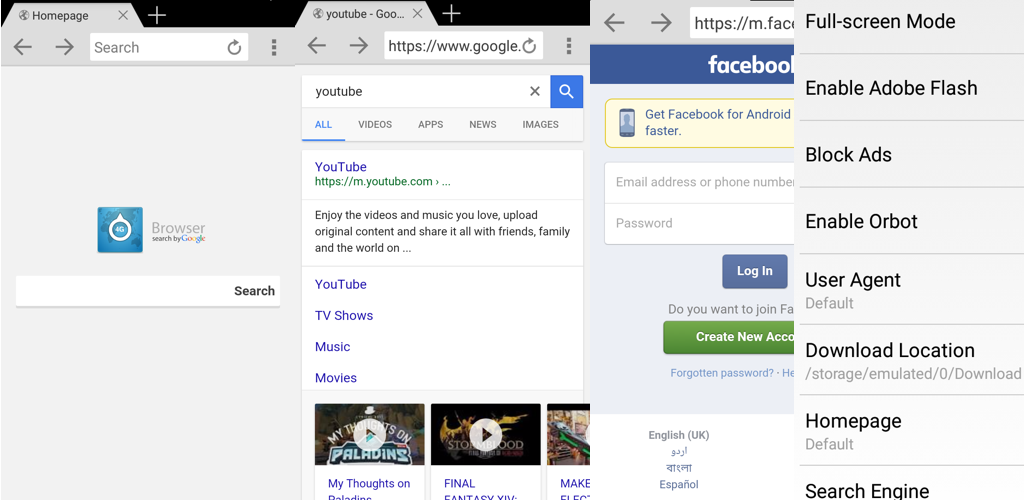Select English (UK) language
This screenshot has width=1024, height=500.
(x=679, y=435)
